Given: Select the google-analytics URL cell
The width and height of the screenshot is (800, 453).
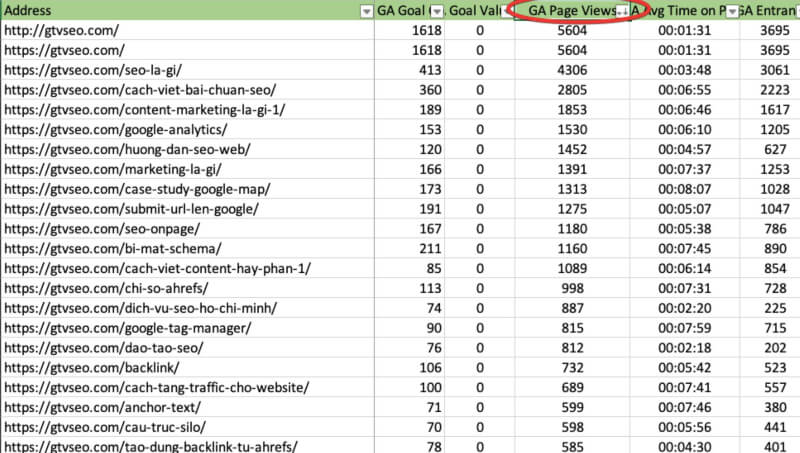Looking at the screenshot, I should (x=188, y=130).
